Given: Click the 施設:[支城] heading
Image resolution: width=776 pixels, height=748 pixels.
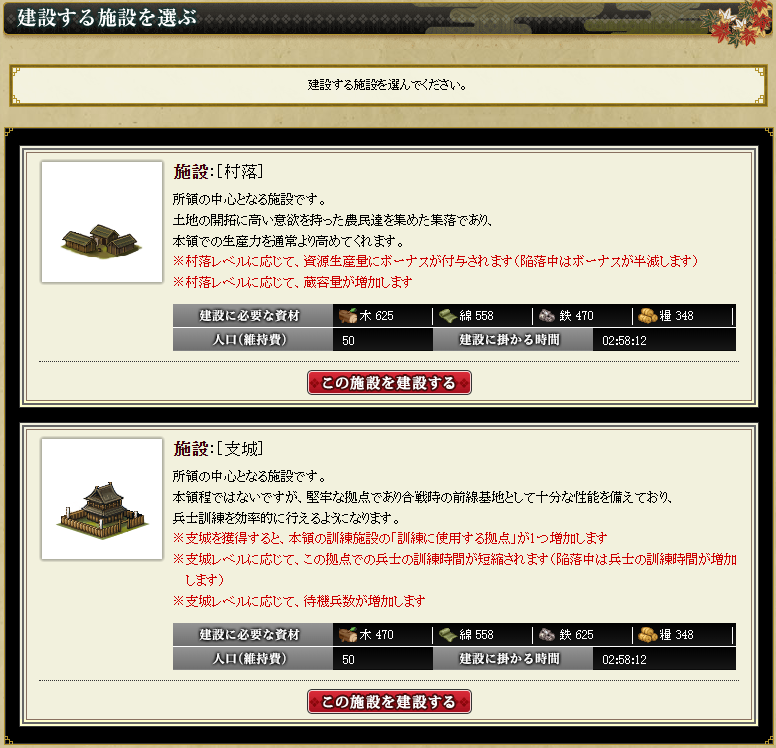Looking at the screenshot, I should pyautogui.click(x=218, y=449).
